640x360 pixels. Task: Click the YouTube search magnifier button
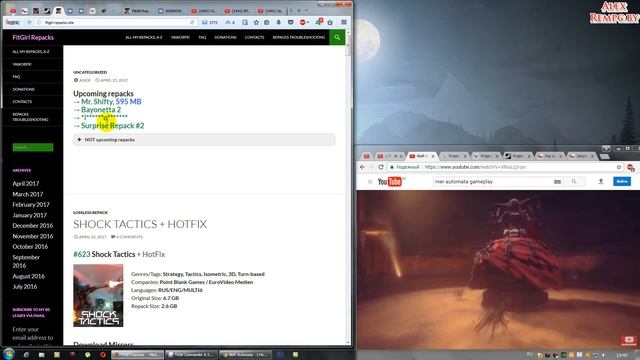point(574,182)
